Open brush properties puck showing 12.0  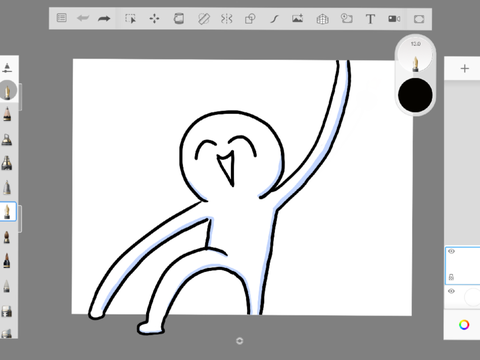point(415,55)
